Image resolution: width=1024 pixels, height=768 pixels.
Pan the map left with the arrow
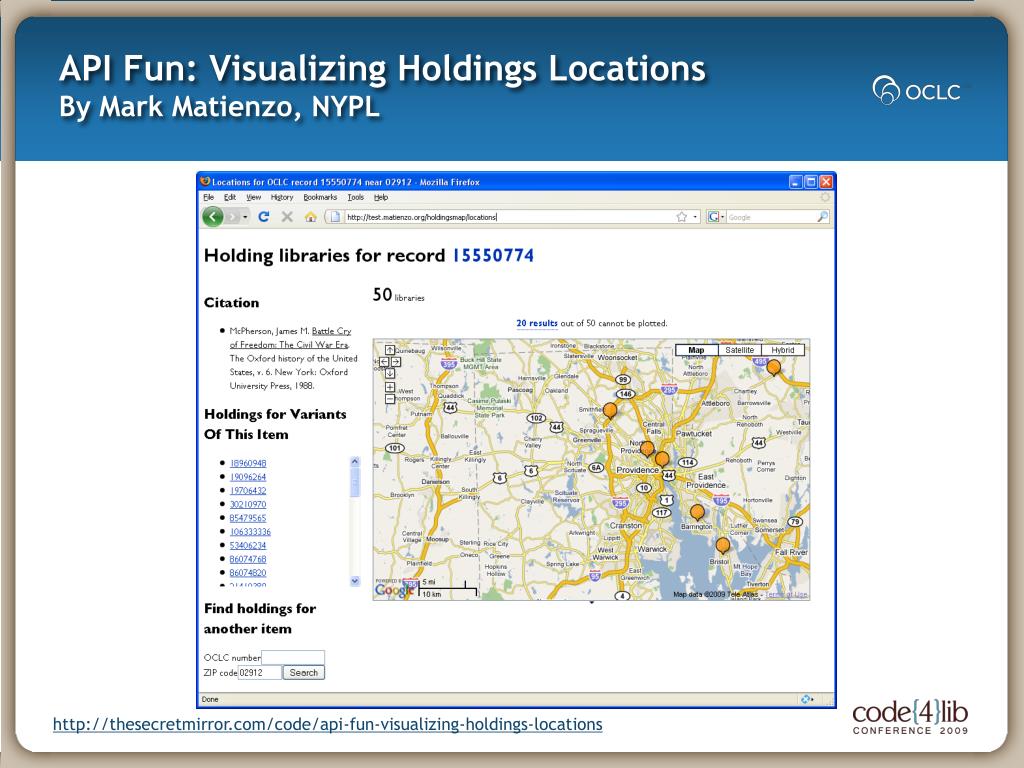[x=384, y=362]
